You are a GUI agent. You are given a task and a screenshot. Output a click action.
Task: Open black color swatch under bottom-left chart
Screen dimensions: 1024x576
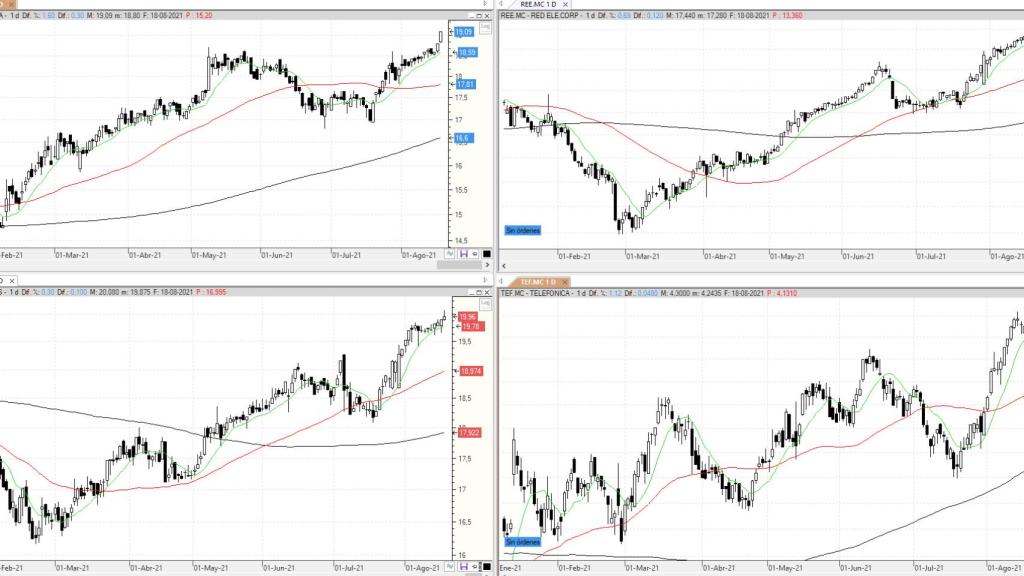pos(487,567)
